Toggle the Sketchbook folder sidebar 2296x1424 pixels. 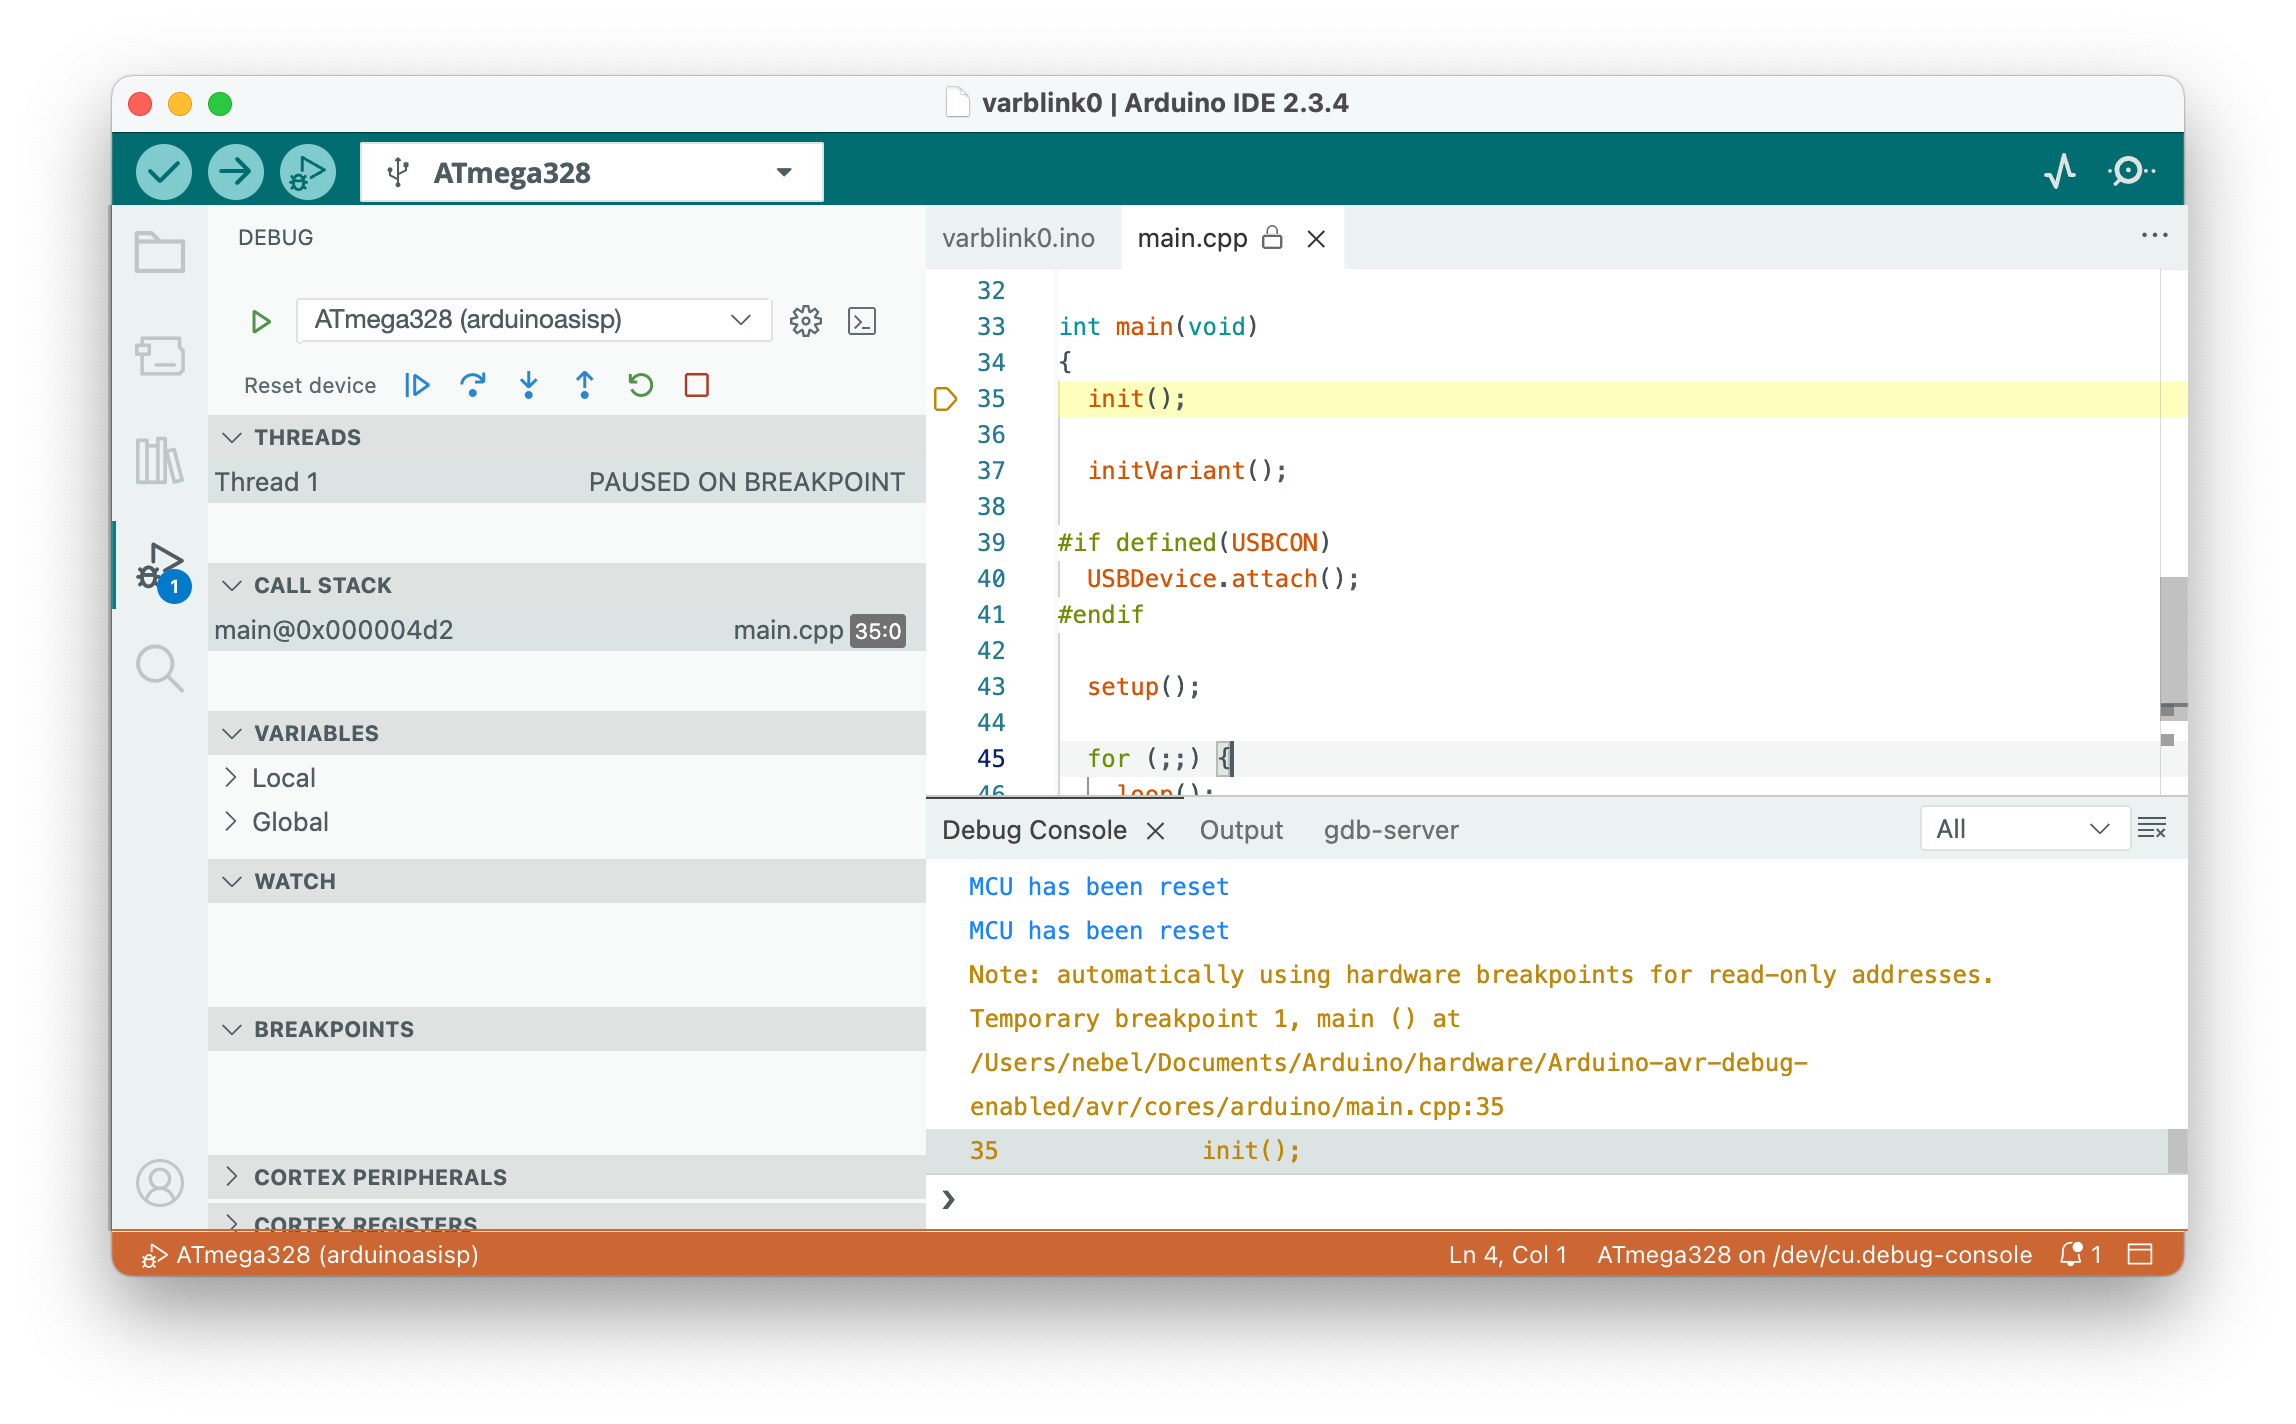160,252
